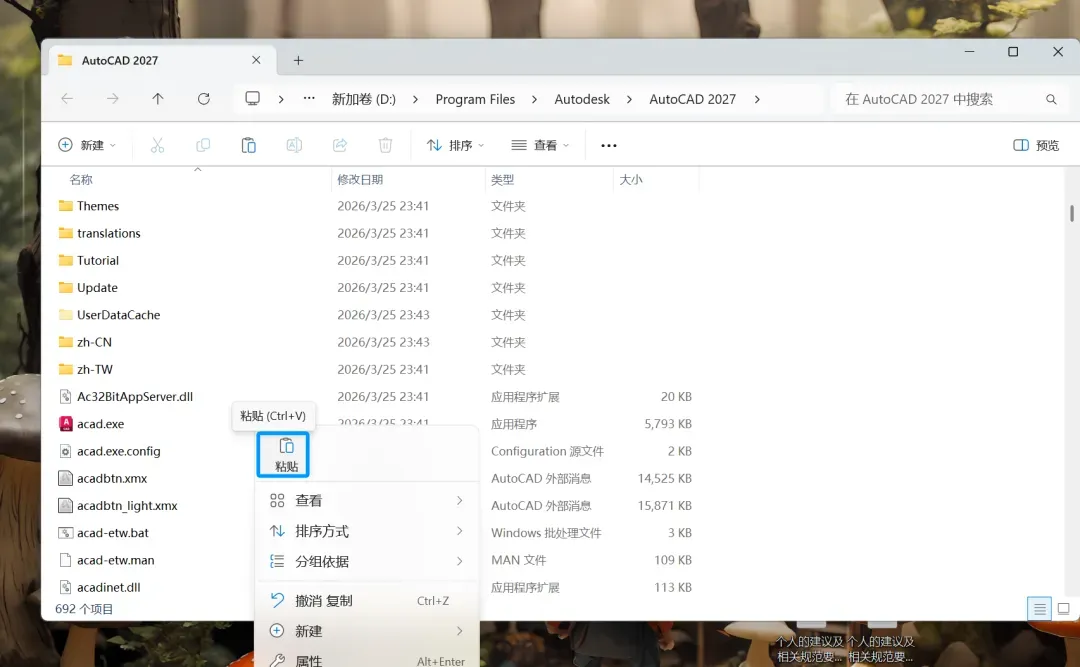Expand chevron after AutoCAD 2027 breadcrumb
Image resolution: width=1080 pixels, height=667 pixels.
tap(757, 99)
